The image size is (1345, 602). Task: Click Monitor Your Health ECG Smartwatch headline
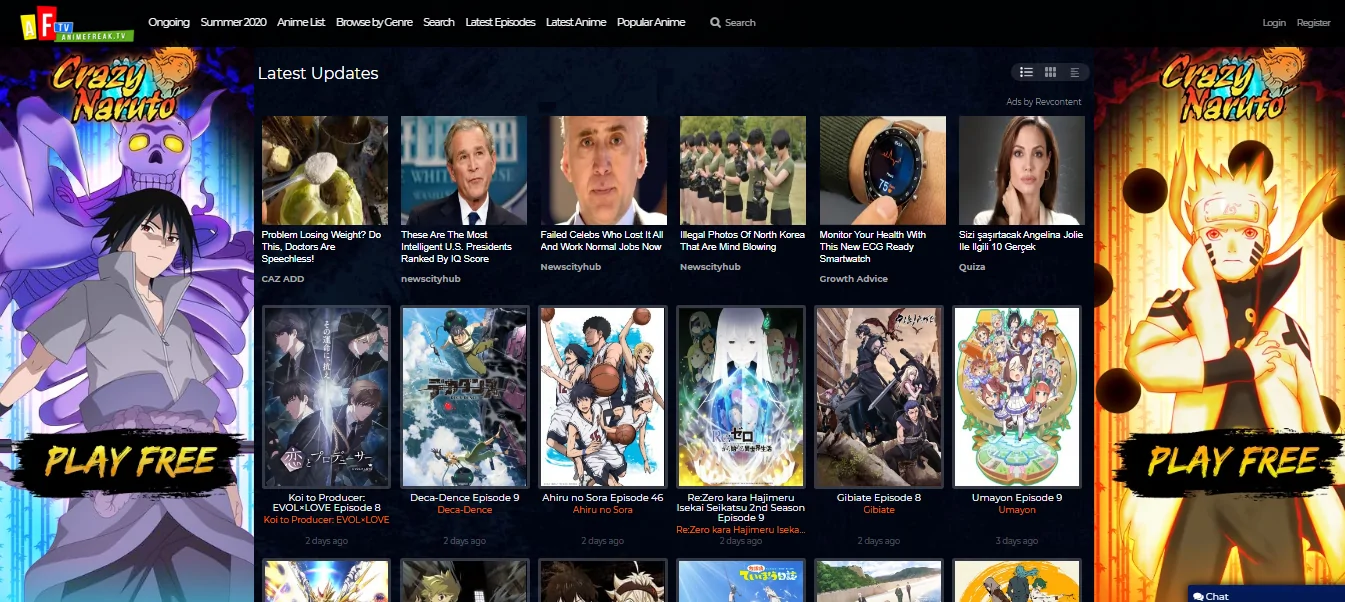point(873,247)
